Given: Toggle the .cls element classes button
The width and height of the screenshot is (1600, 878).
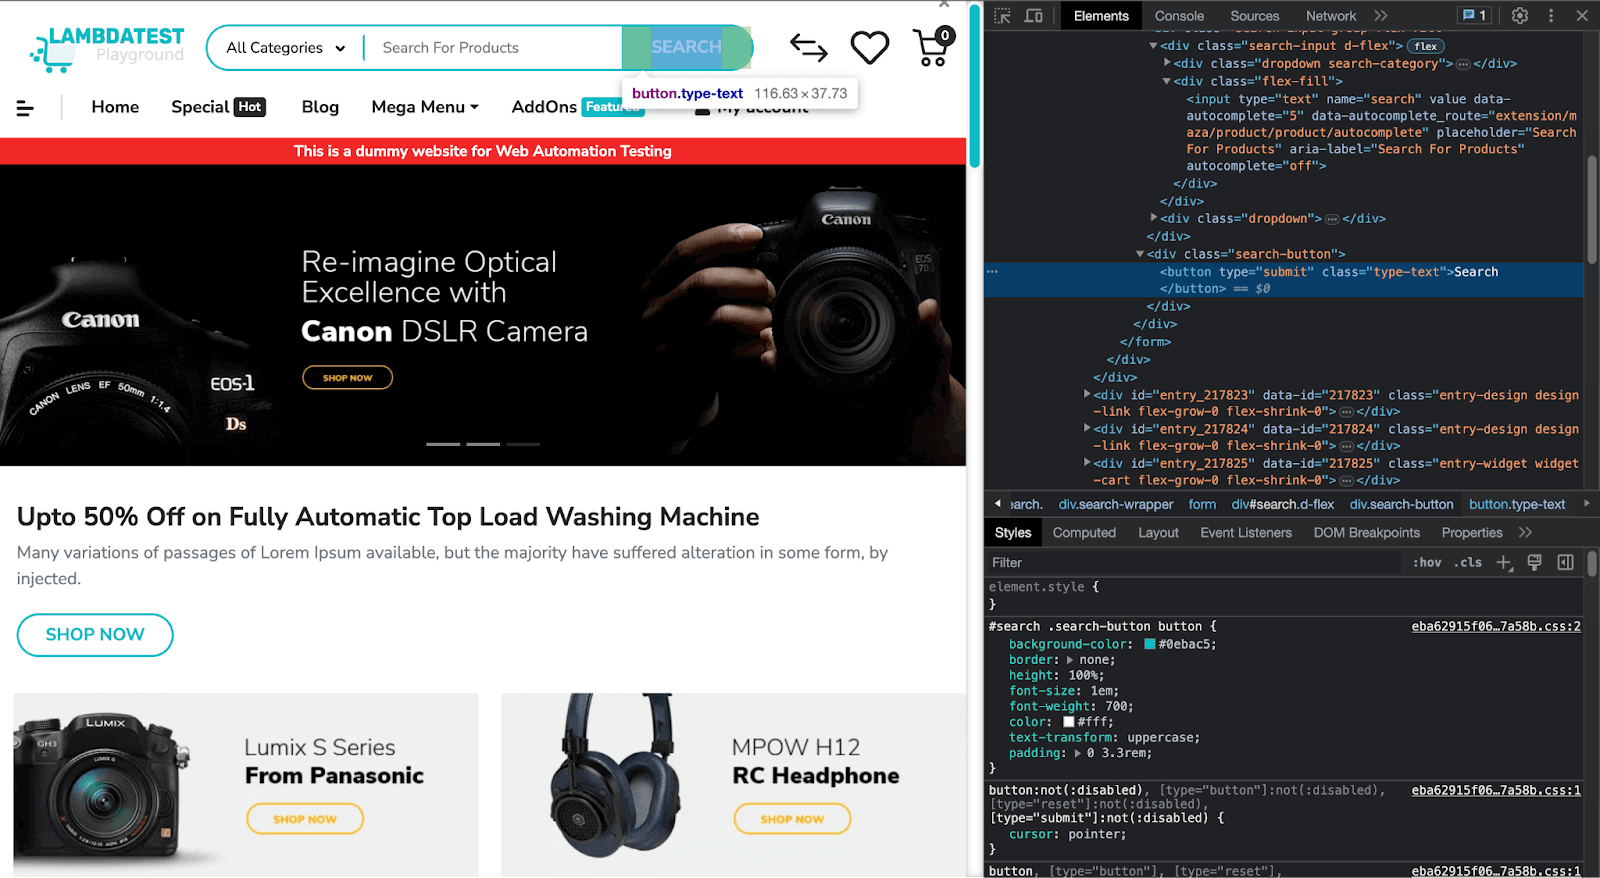Looking at the screenshot, I should (x=1468, y=563).
